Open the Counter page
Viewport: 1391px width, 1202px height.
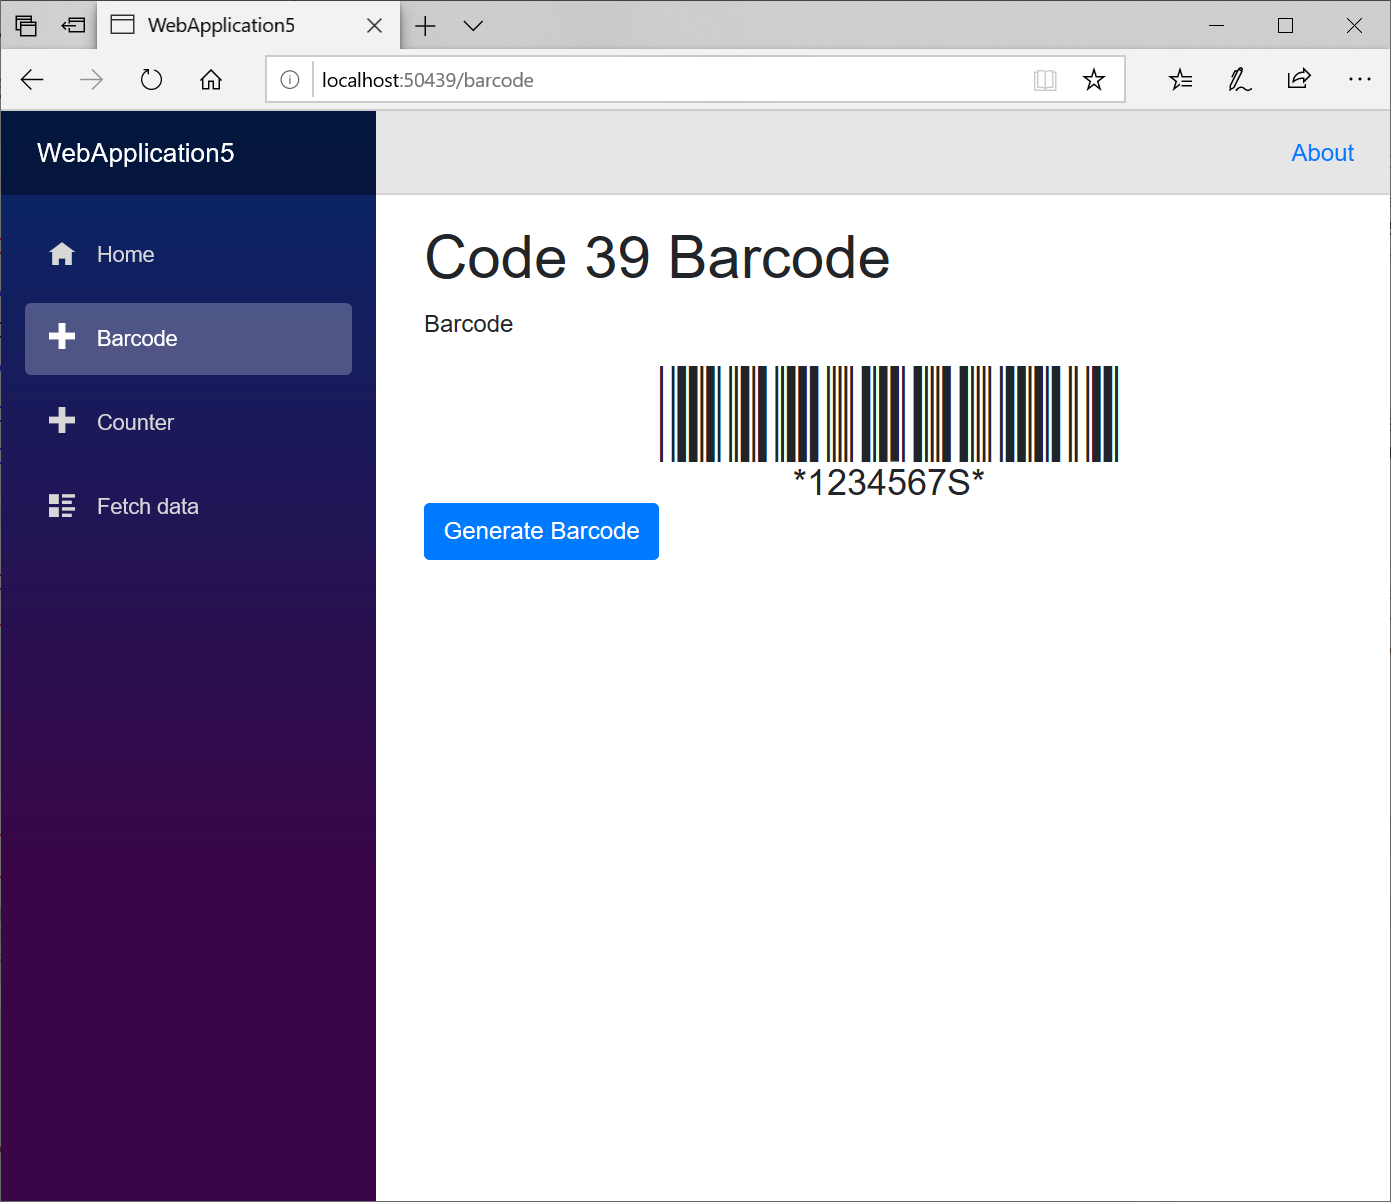188,422
